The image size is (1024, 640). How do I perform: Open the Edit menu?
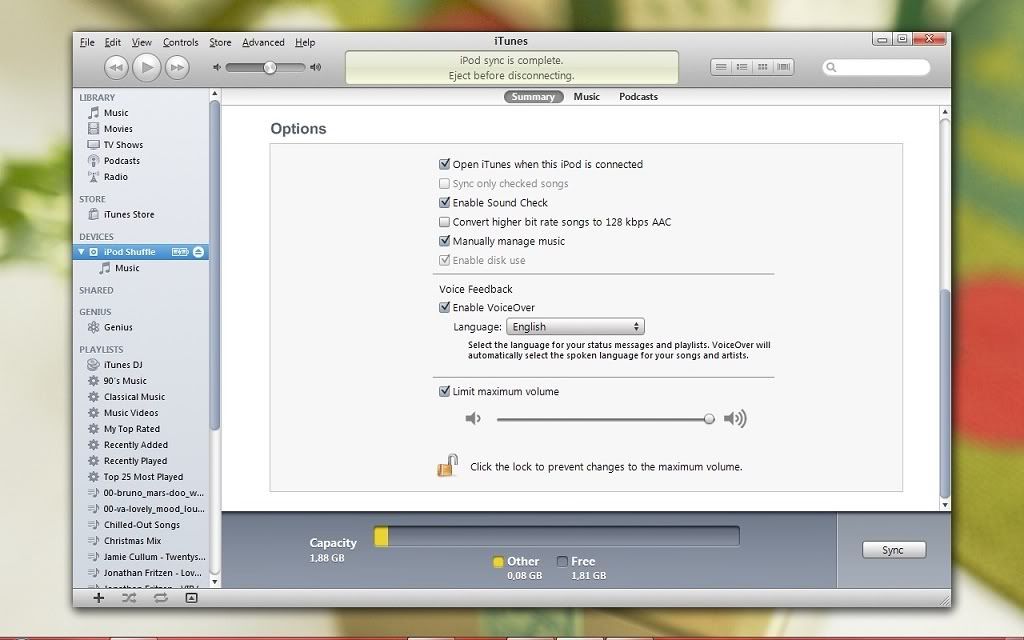(x=112, y=42)
